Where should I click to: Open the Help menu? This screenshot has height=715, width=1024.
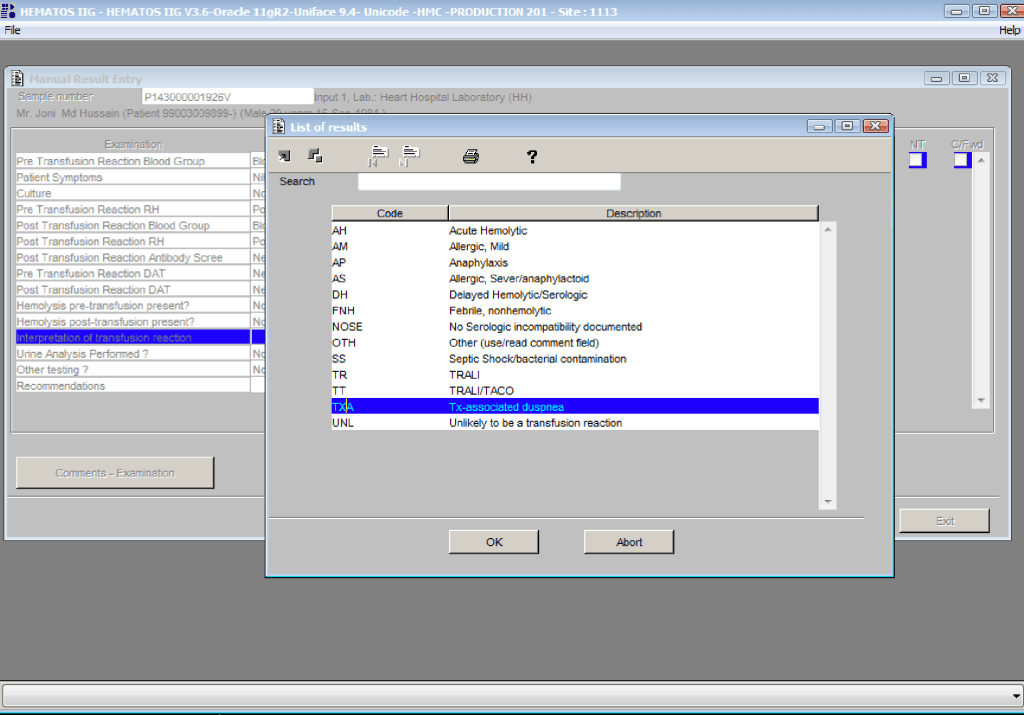(1009, 30)
